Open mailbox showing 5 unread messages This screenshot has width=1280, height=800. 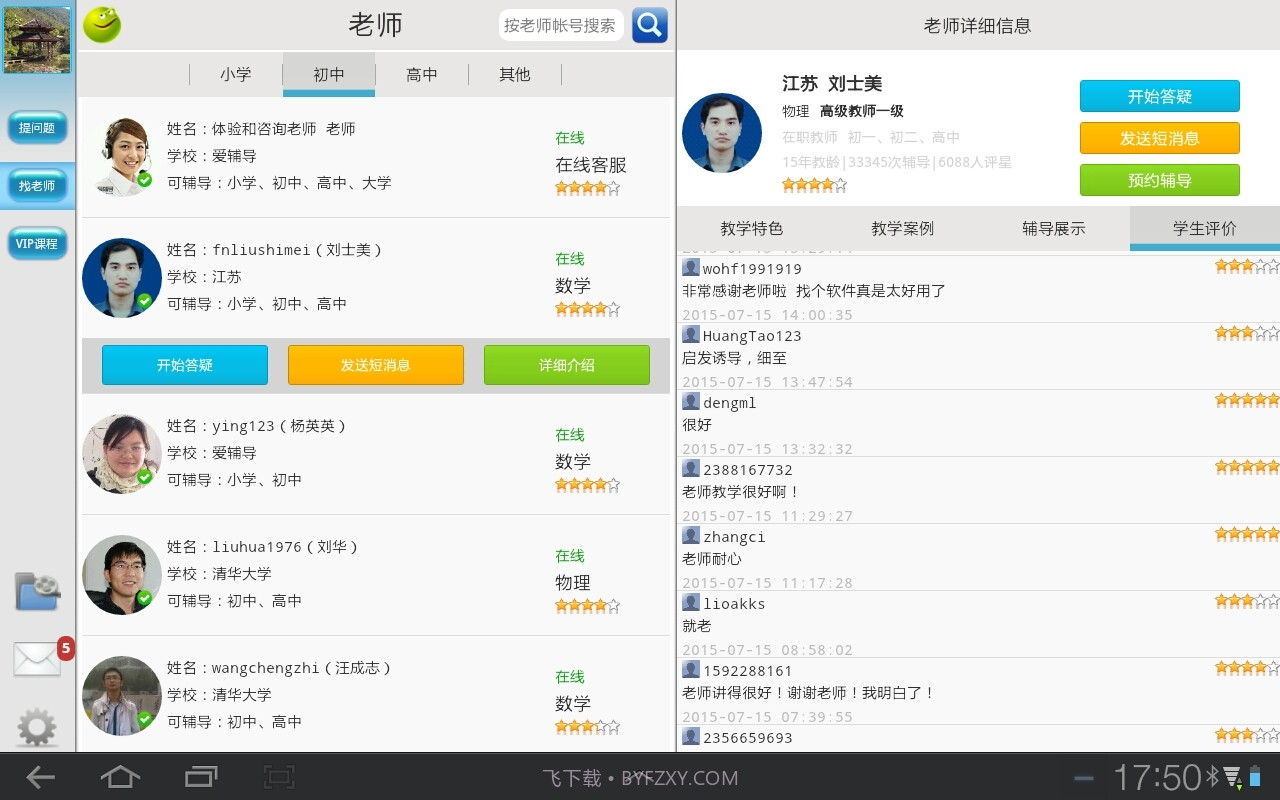click(x=38, y=660)
